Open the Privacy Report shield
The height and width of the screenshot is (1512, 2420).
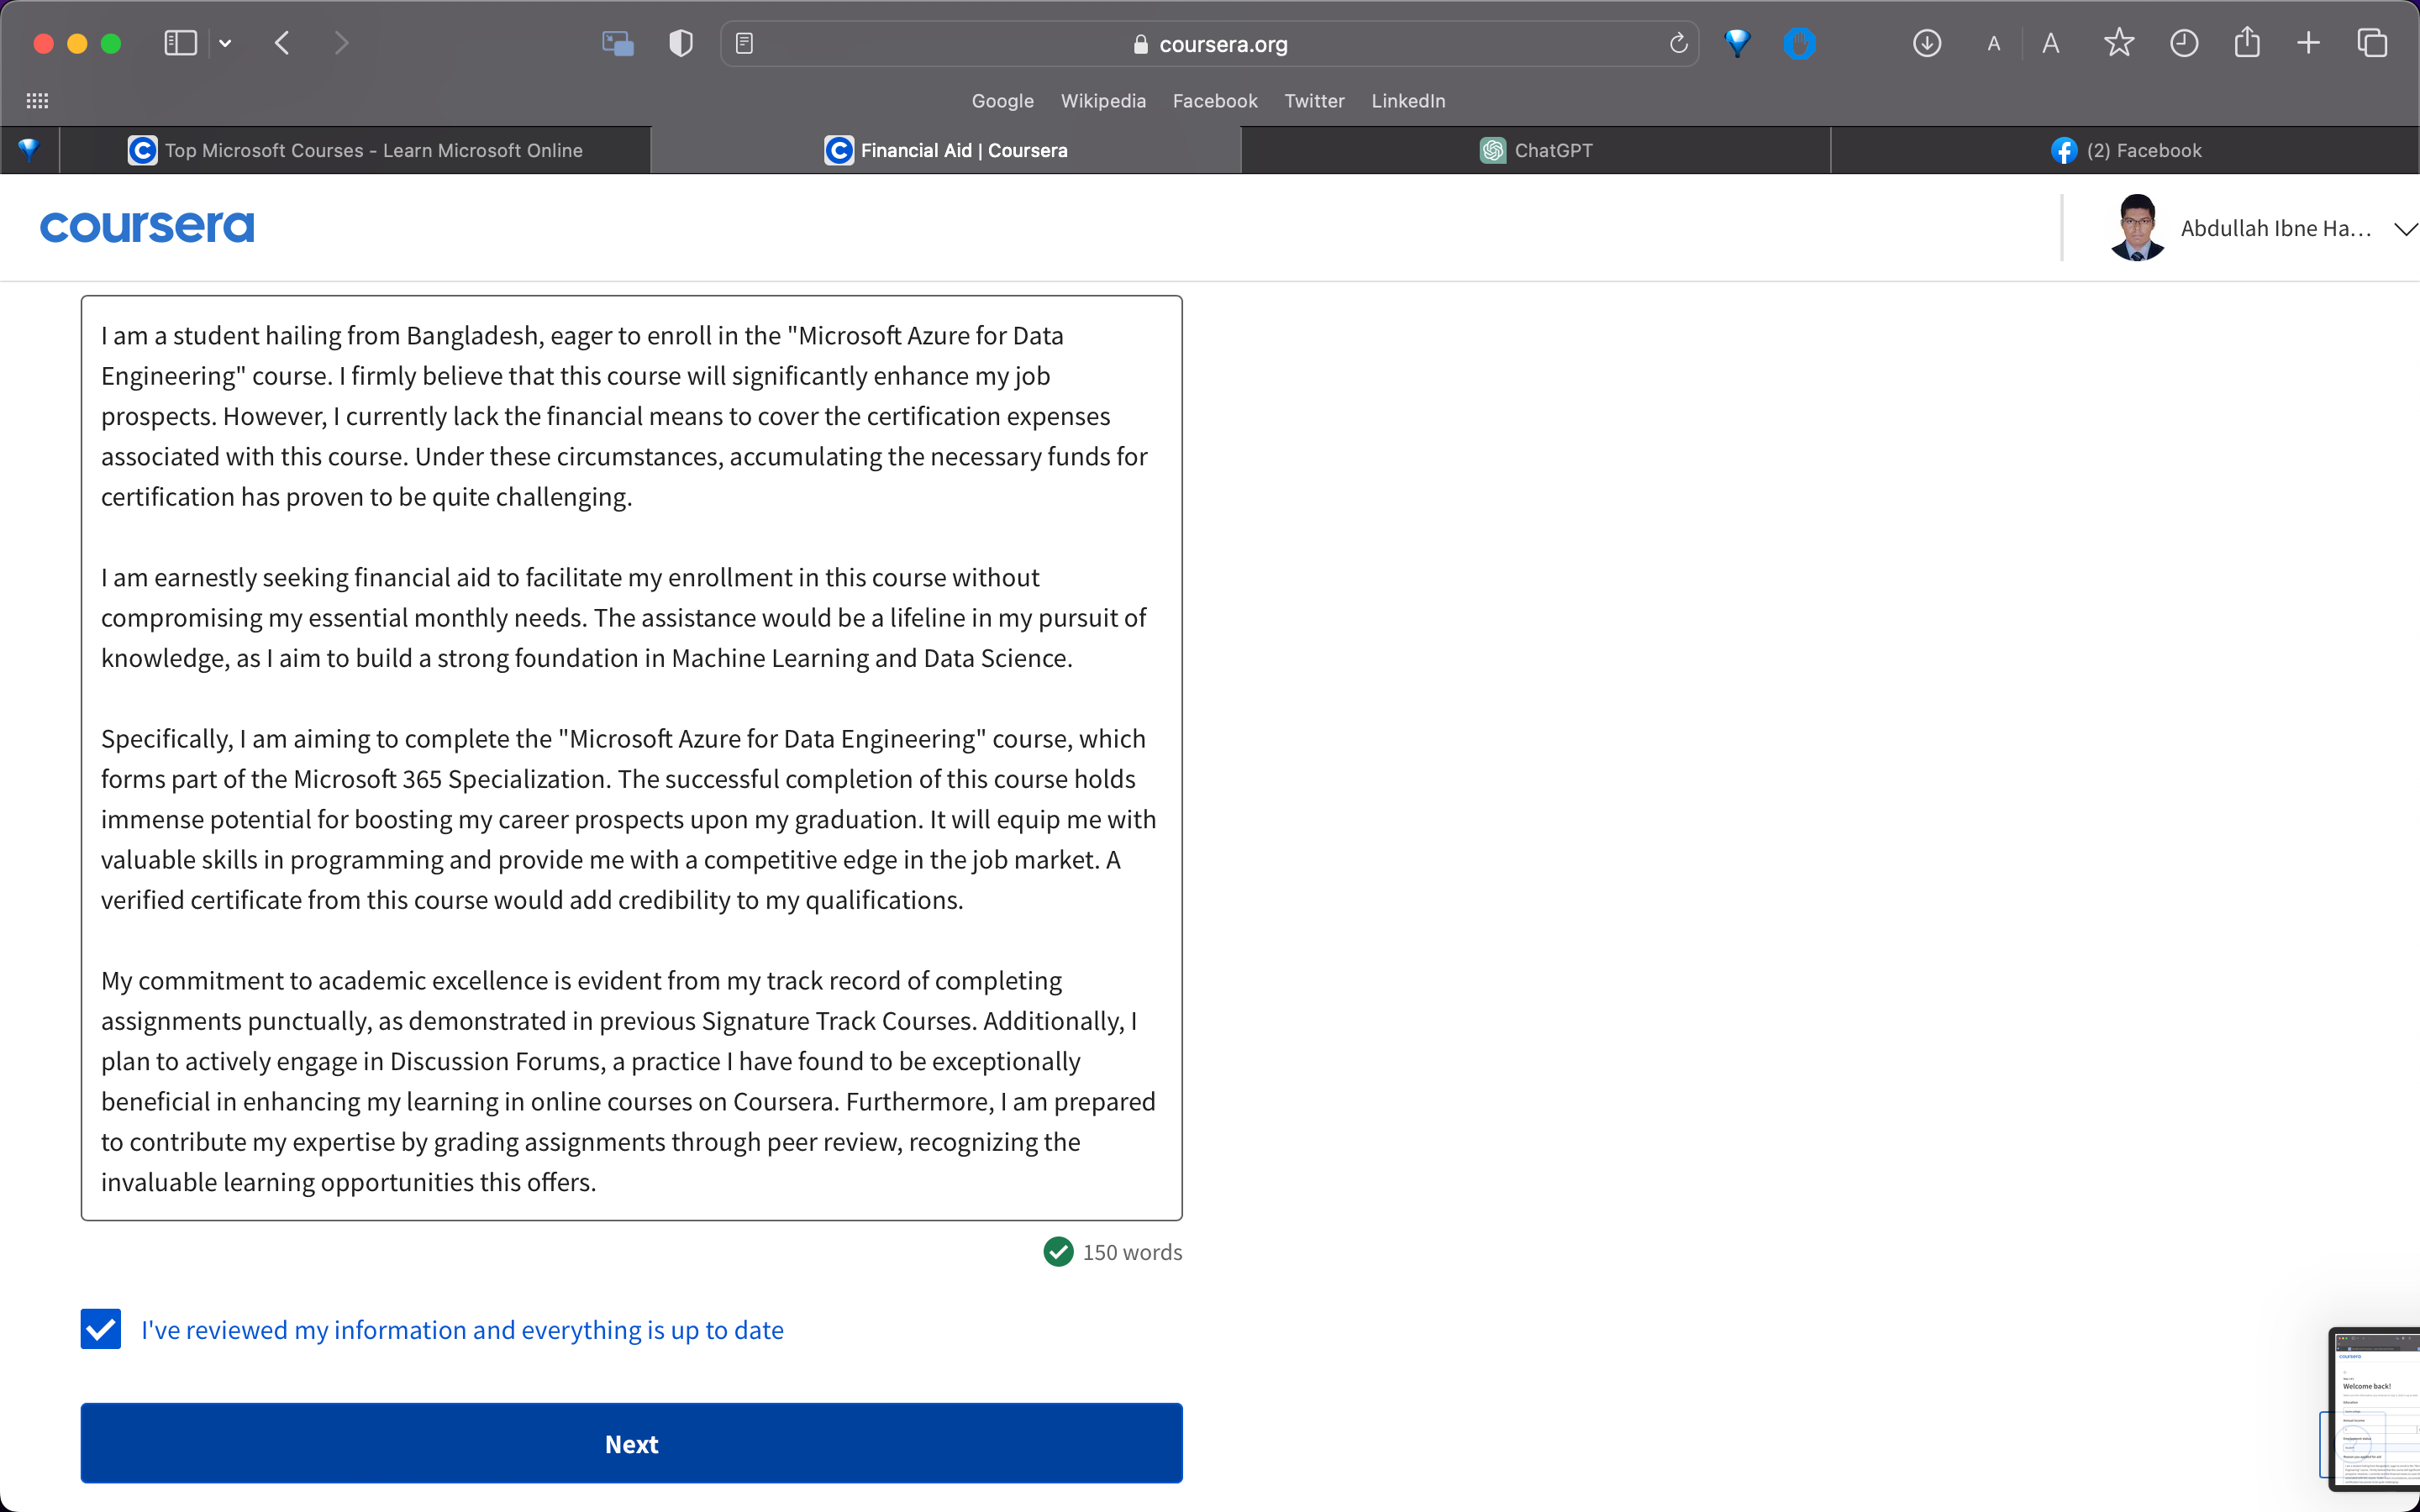pyautogui.click(x=679, y=43)
